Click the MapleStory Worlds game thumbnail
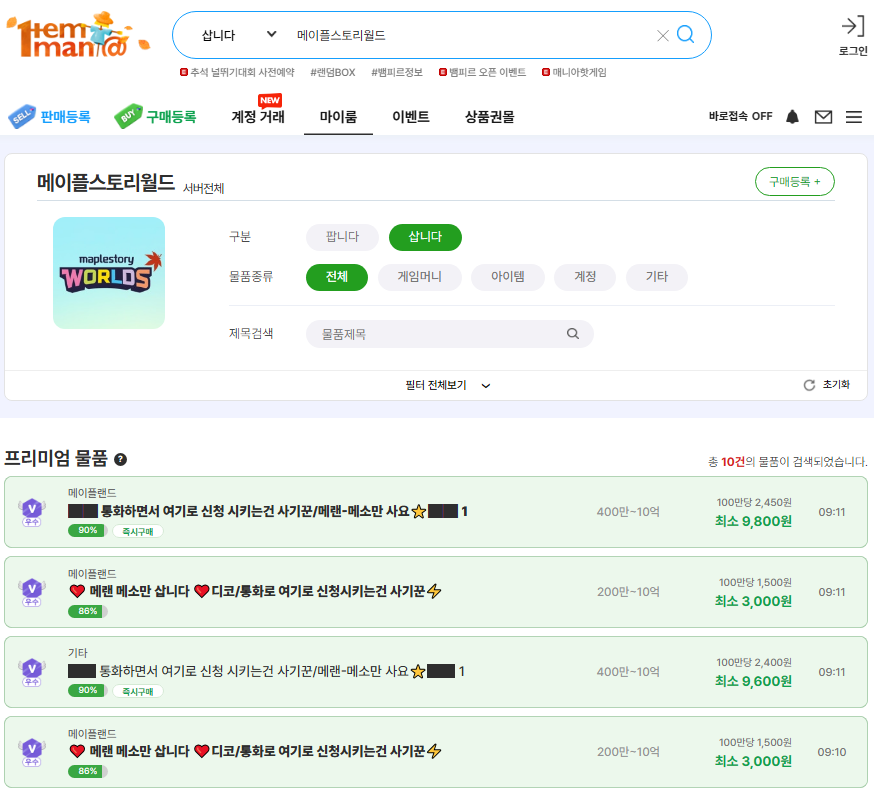 tap(109, 273)
